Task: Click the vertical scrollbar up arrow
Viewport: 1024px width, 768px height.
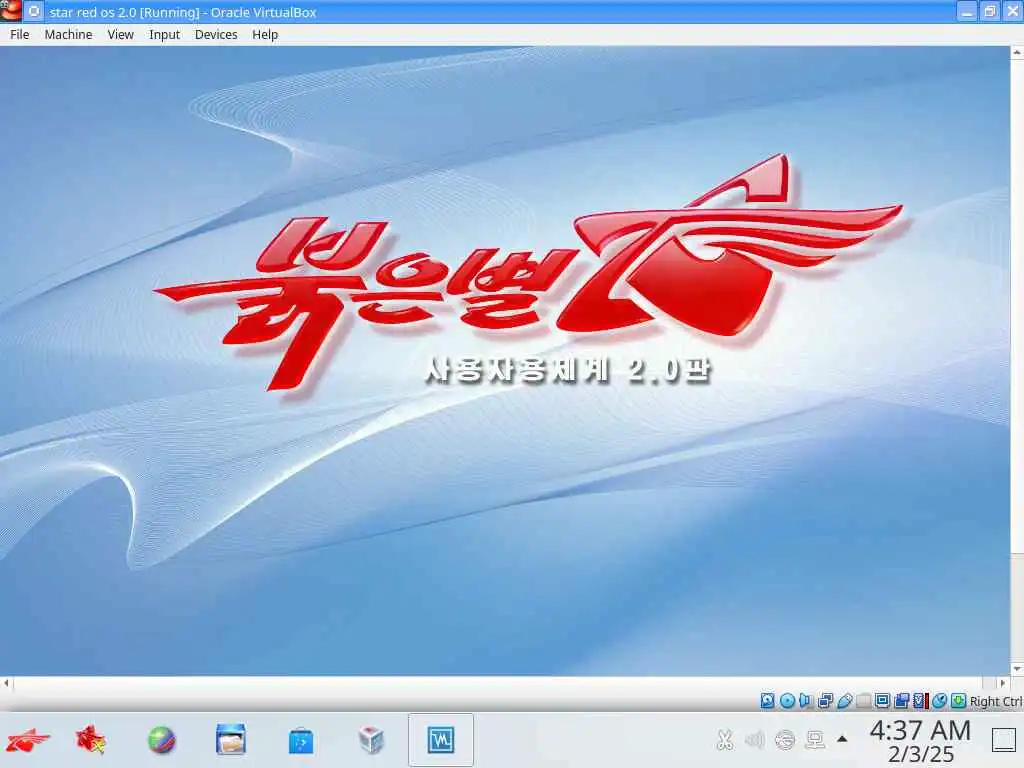Action: click(1017, 51)
